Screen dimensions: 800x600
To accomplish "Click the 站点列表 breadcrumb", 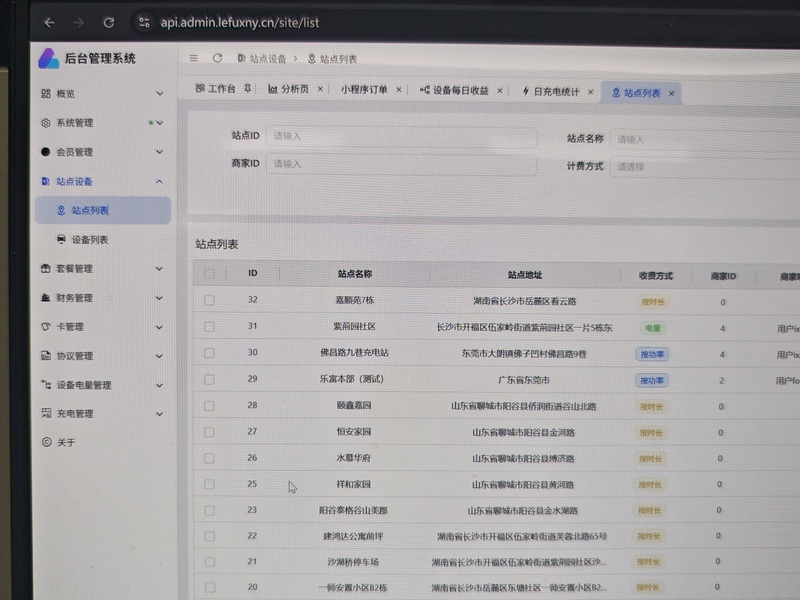I will click(333, 59).
